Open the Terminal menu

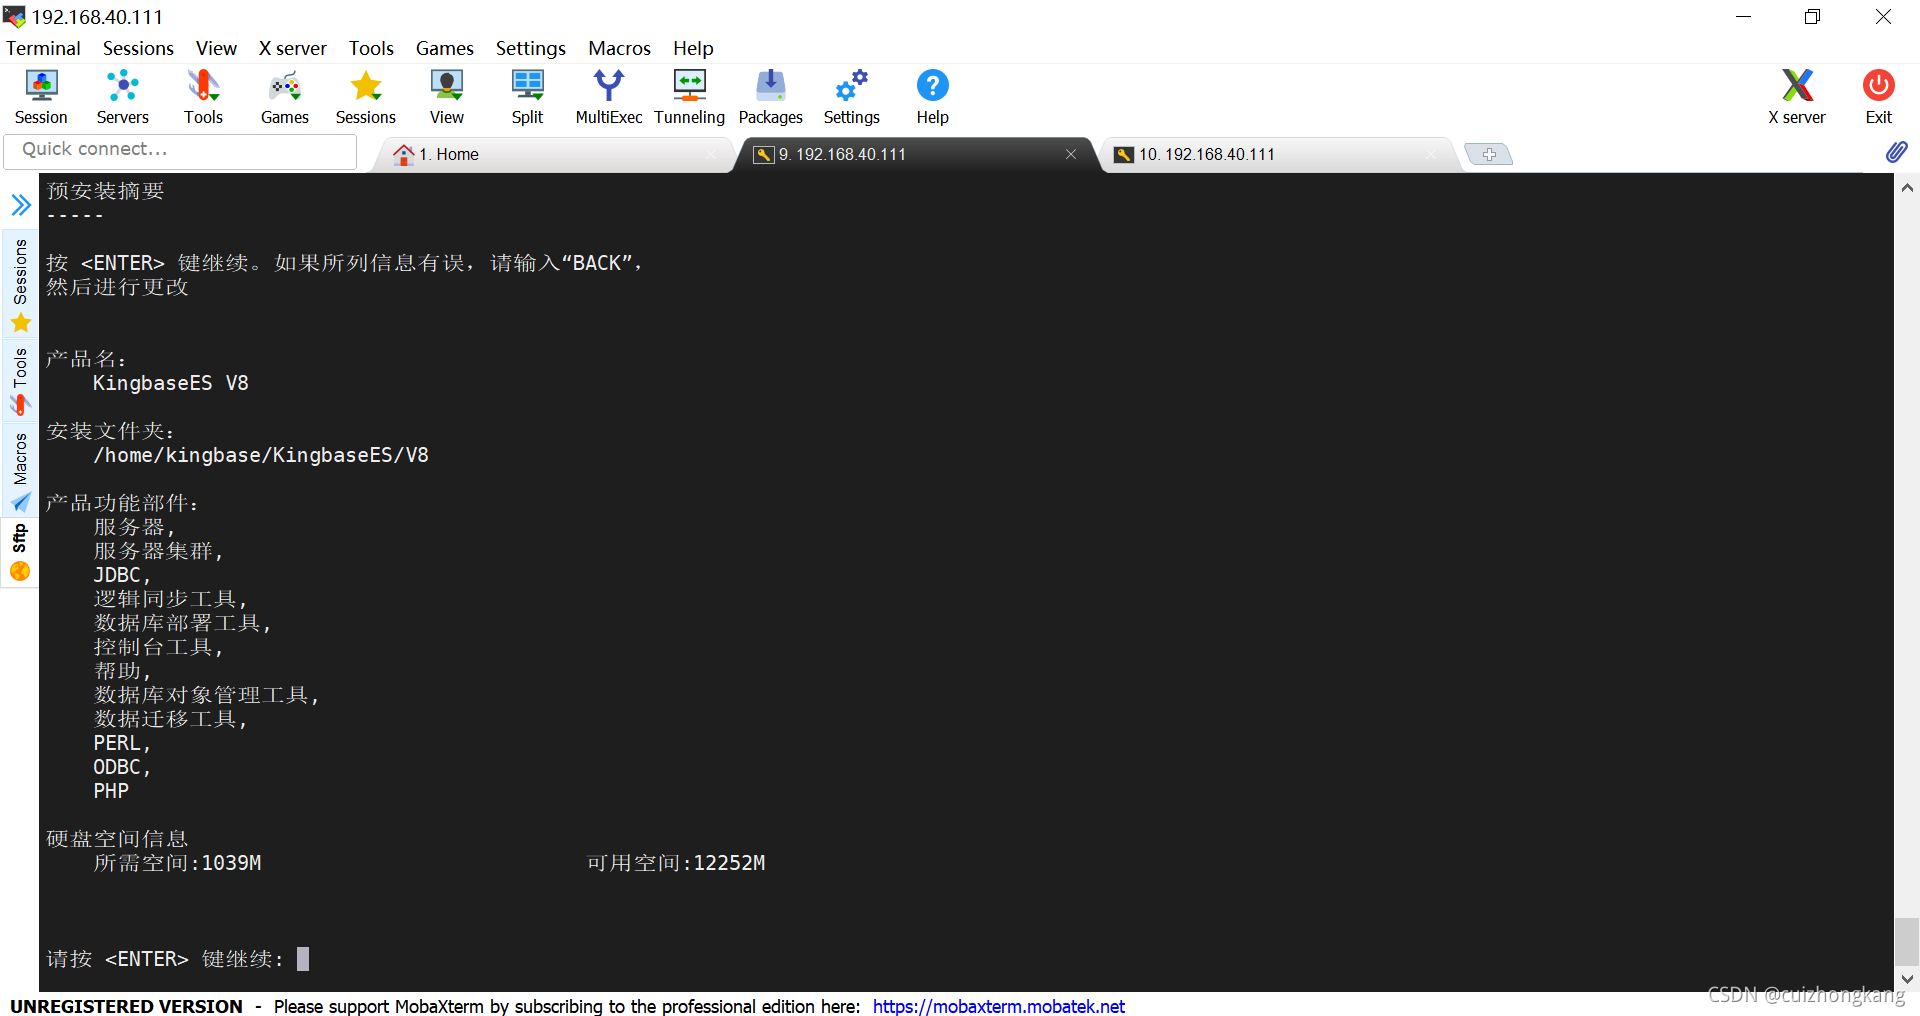pyautogui.click(x=43, y=48)
